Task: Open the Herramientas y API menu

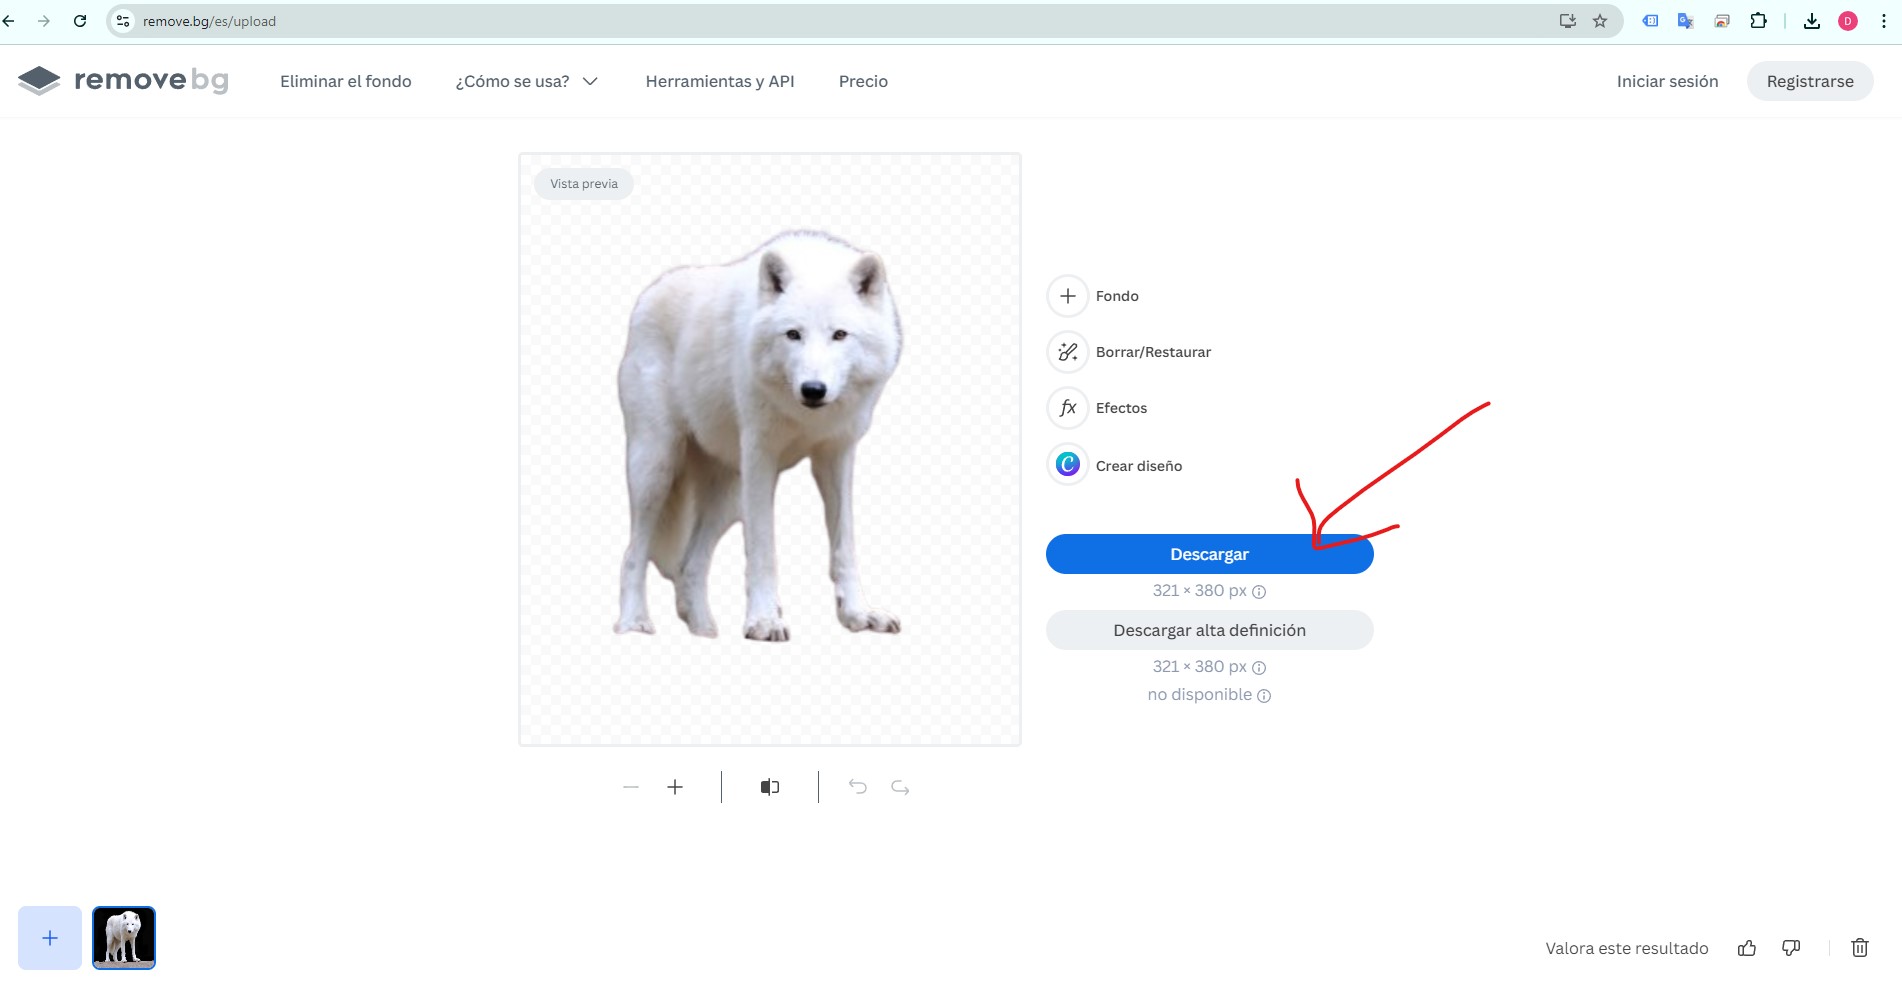Action: [720, 81]
